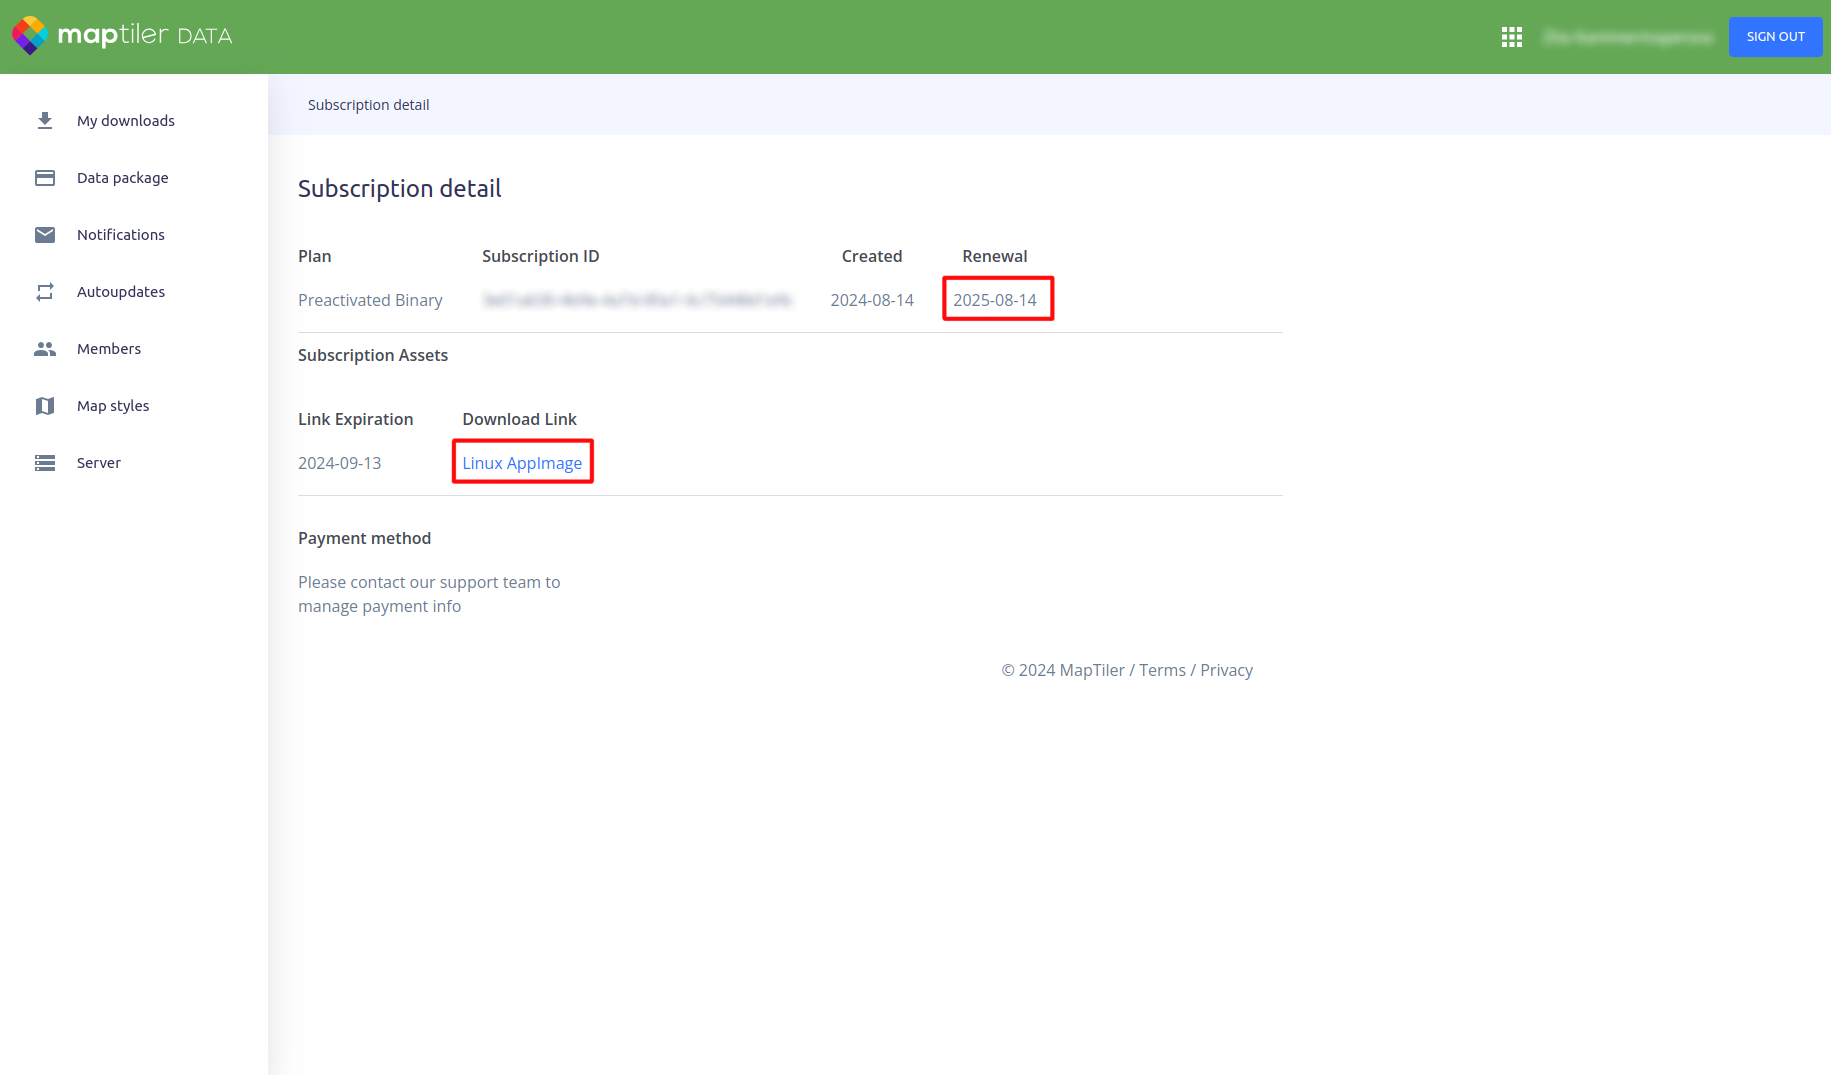Viewport: 1831px width, 1075px height.
Task: Click the Map styles map icon
Action: pyautogui.click(x=45, y=406)
